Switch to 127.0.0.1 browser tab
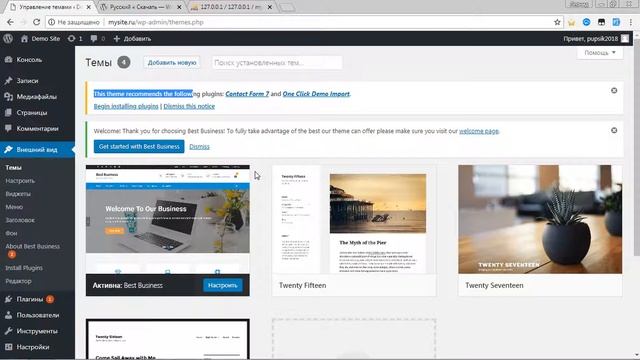The width and height of the screenshot is (640, 360). pyautogui.click(x=231, y=7)
